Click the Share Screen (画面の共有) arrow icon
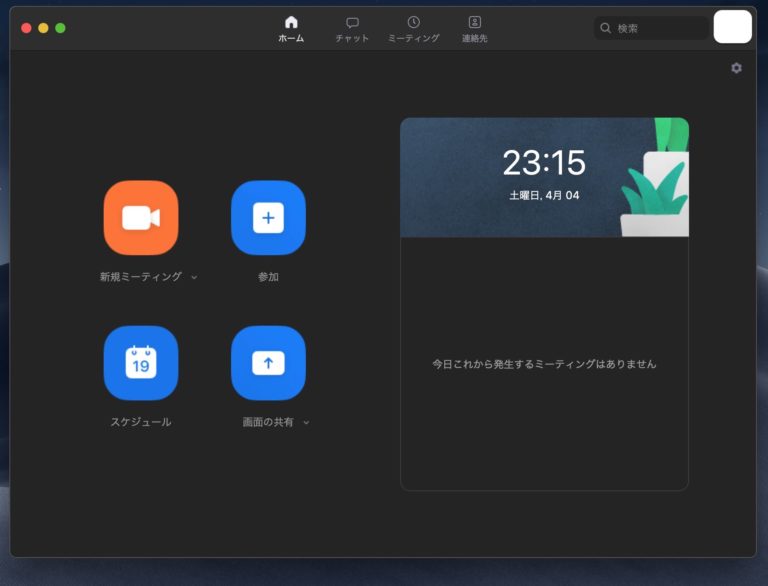Screen dimensions: 768x586 tap(268, 363)
